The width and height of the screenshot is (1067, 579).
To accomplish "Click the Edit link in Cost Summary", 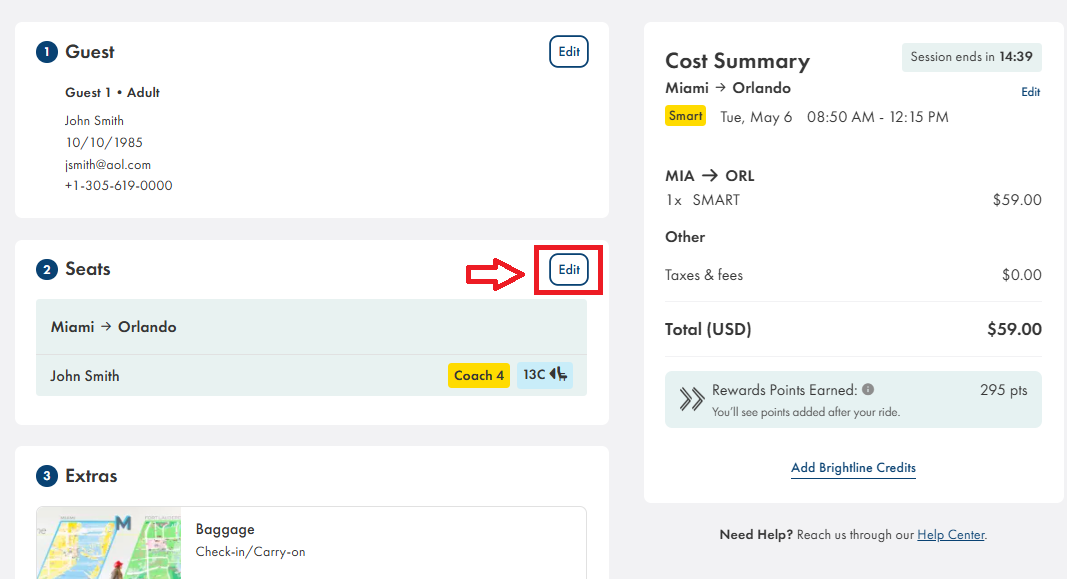I will point(1030,92).
